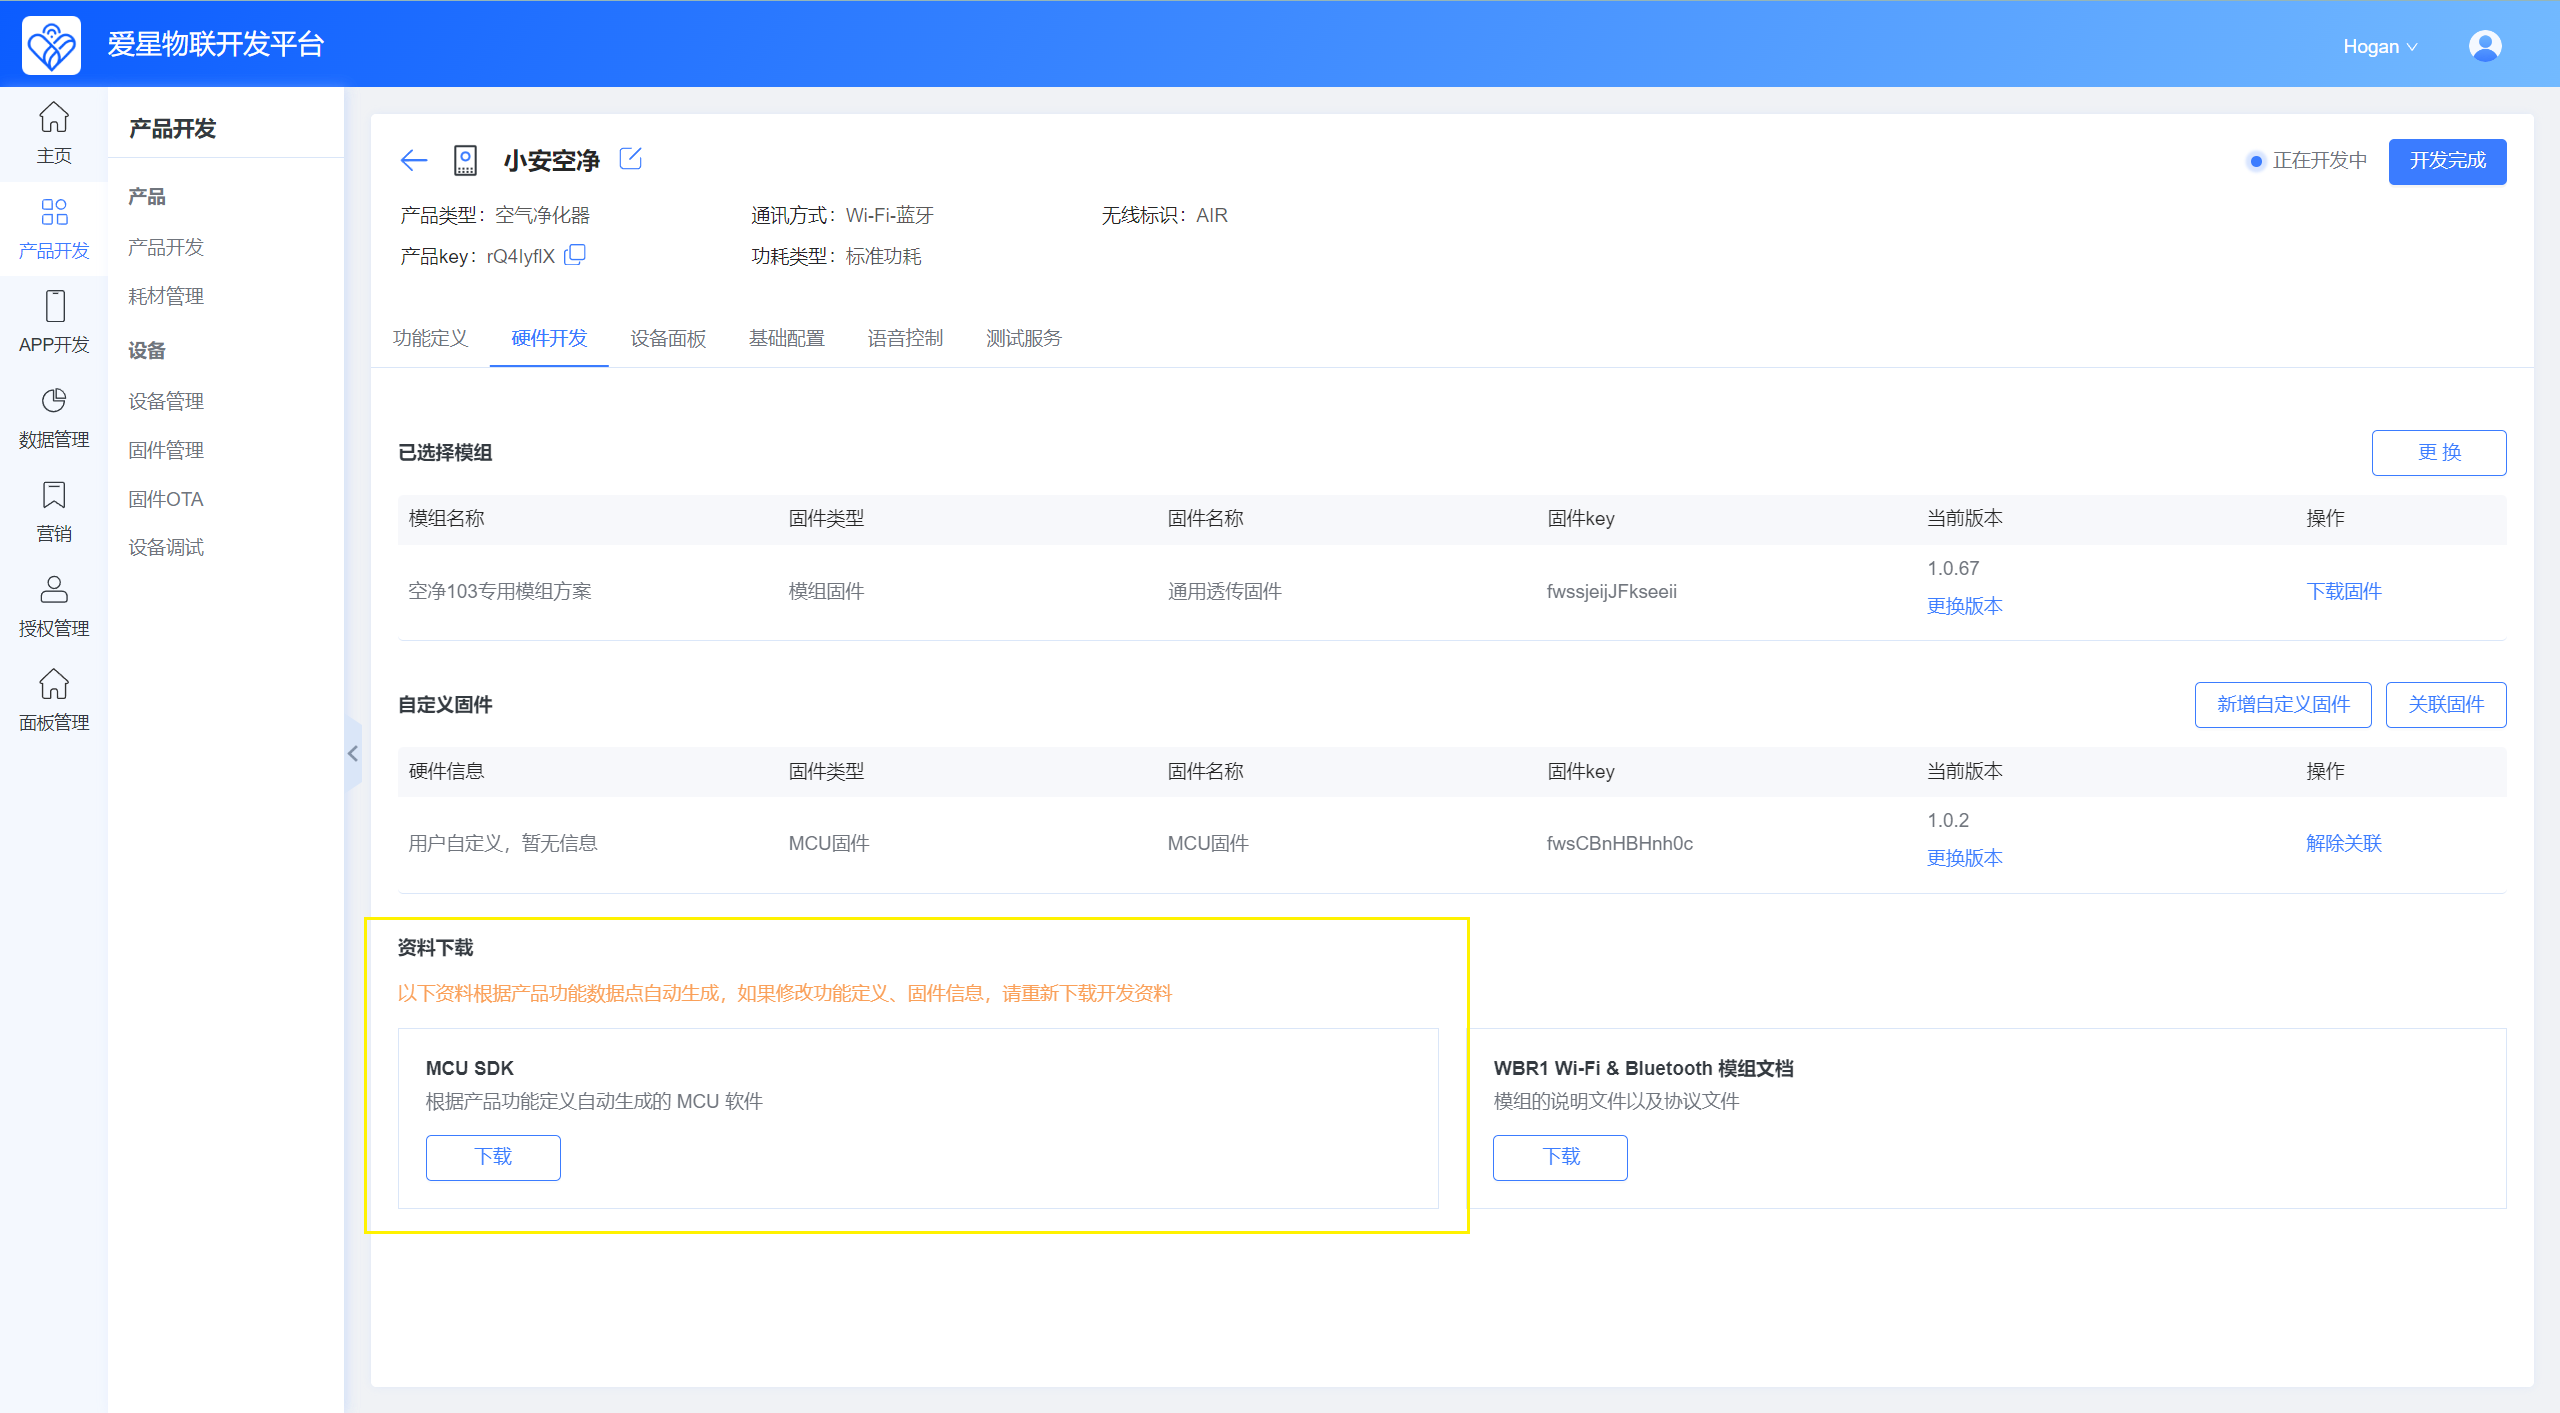2560x1413 pixels.
Task: Copy the product key rQ4IyflX
Action: tap(575, 255)
